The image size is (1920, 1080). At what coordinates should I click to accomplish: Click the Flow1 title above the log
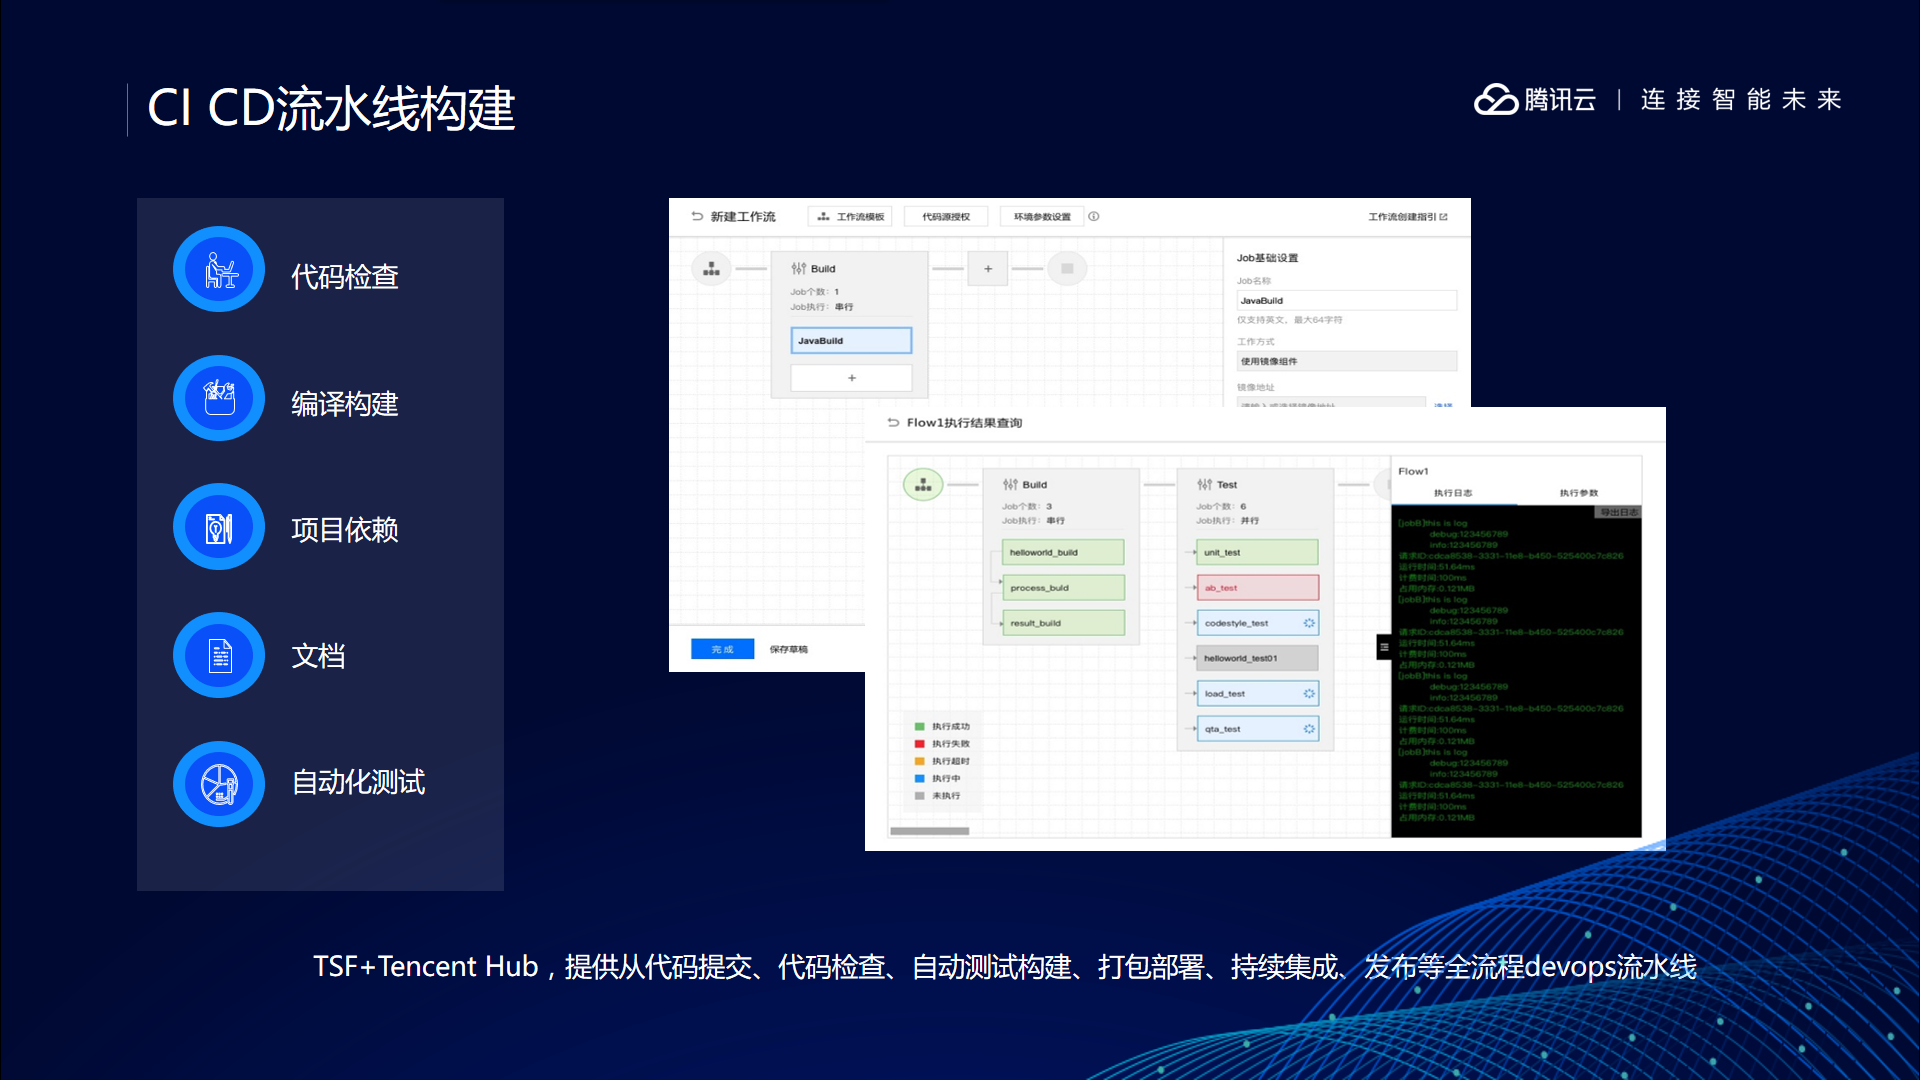[x=1413, y=471]
